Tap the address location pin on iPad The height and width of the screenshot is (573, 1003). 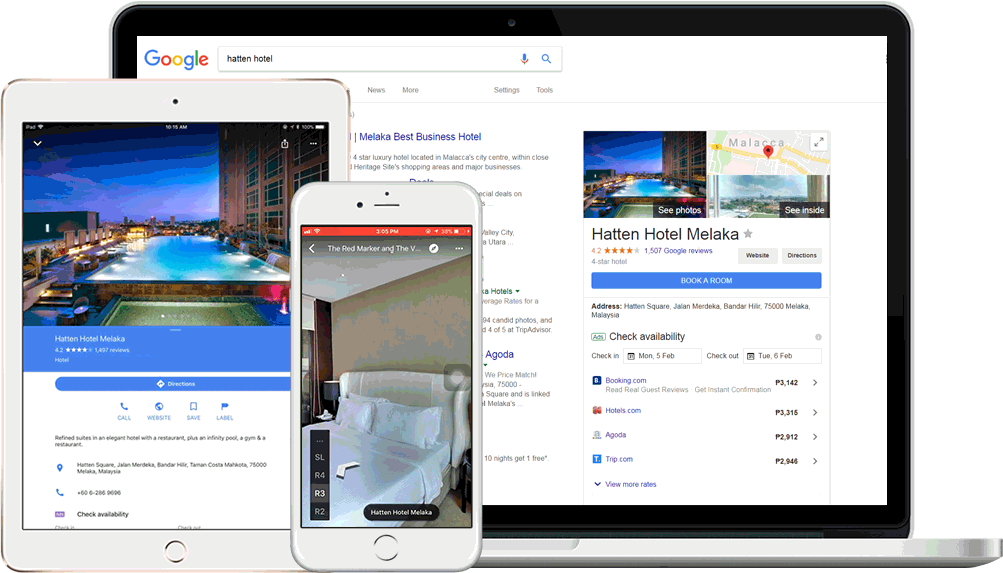(60, 468)
